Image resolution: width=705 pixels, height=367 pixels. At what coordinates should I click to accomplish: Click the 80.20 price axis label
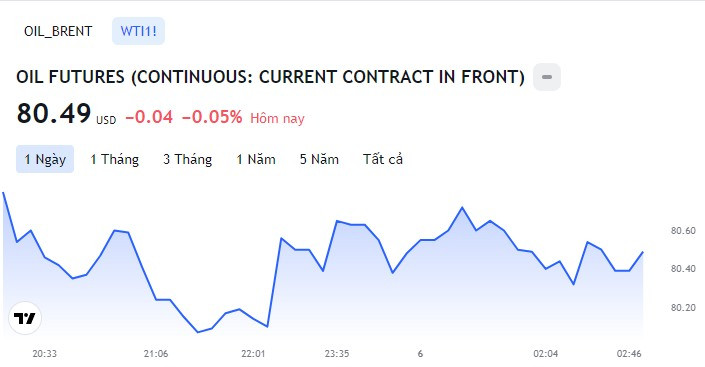click(683, 308)
